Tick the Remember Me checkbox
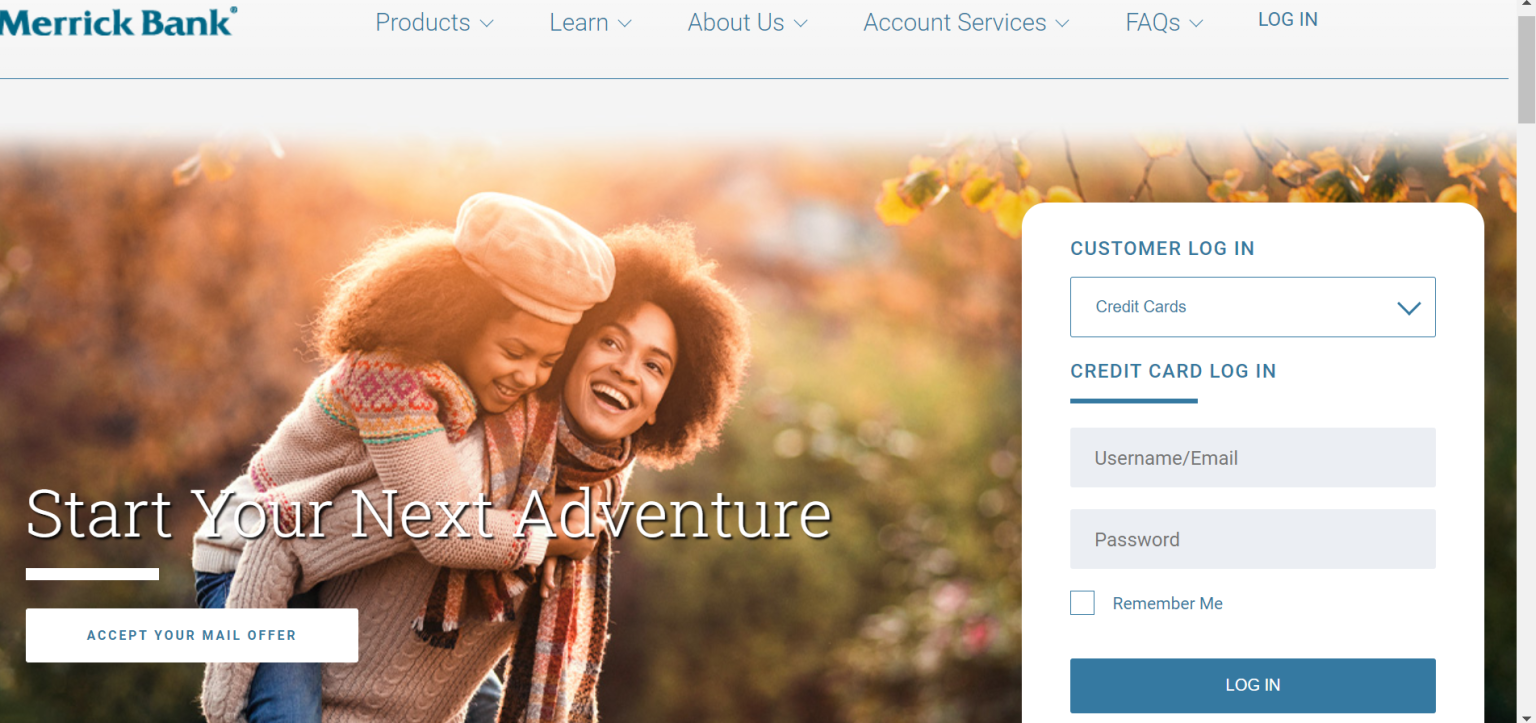 (x=1082, y=603)
